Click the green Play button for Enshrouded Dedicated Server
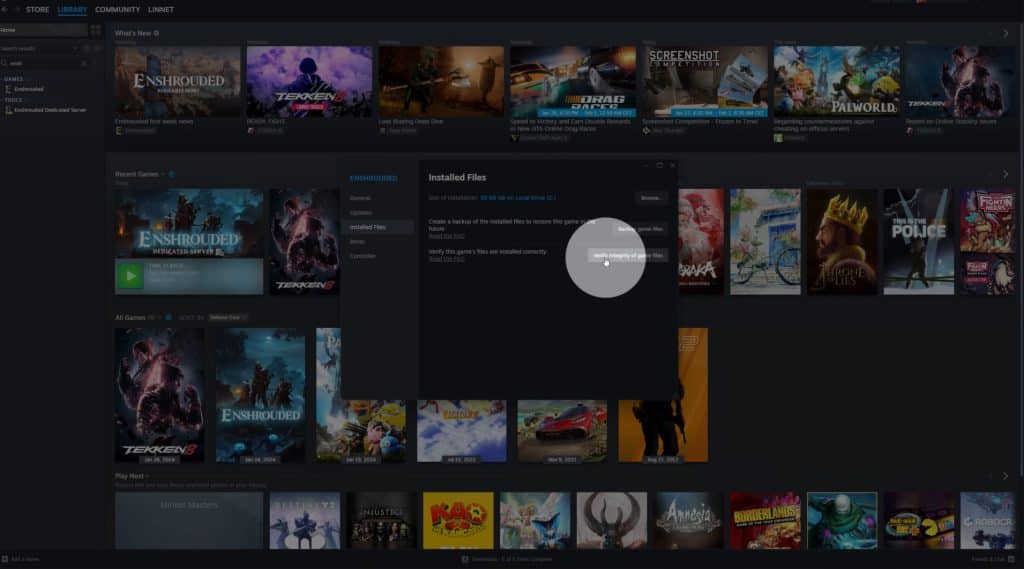Image resolution: width=1024 pixels, height=569 pixels. (130, 276)
